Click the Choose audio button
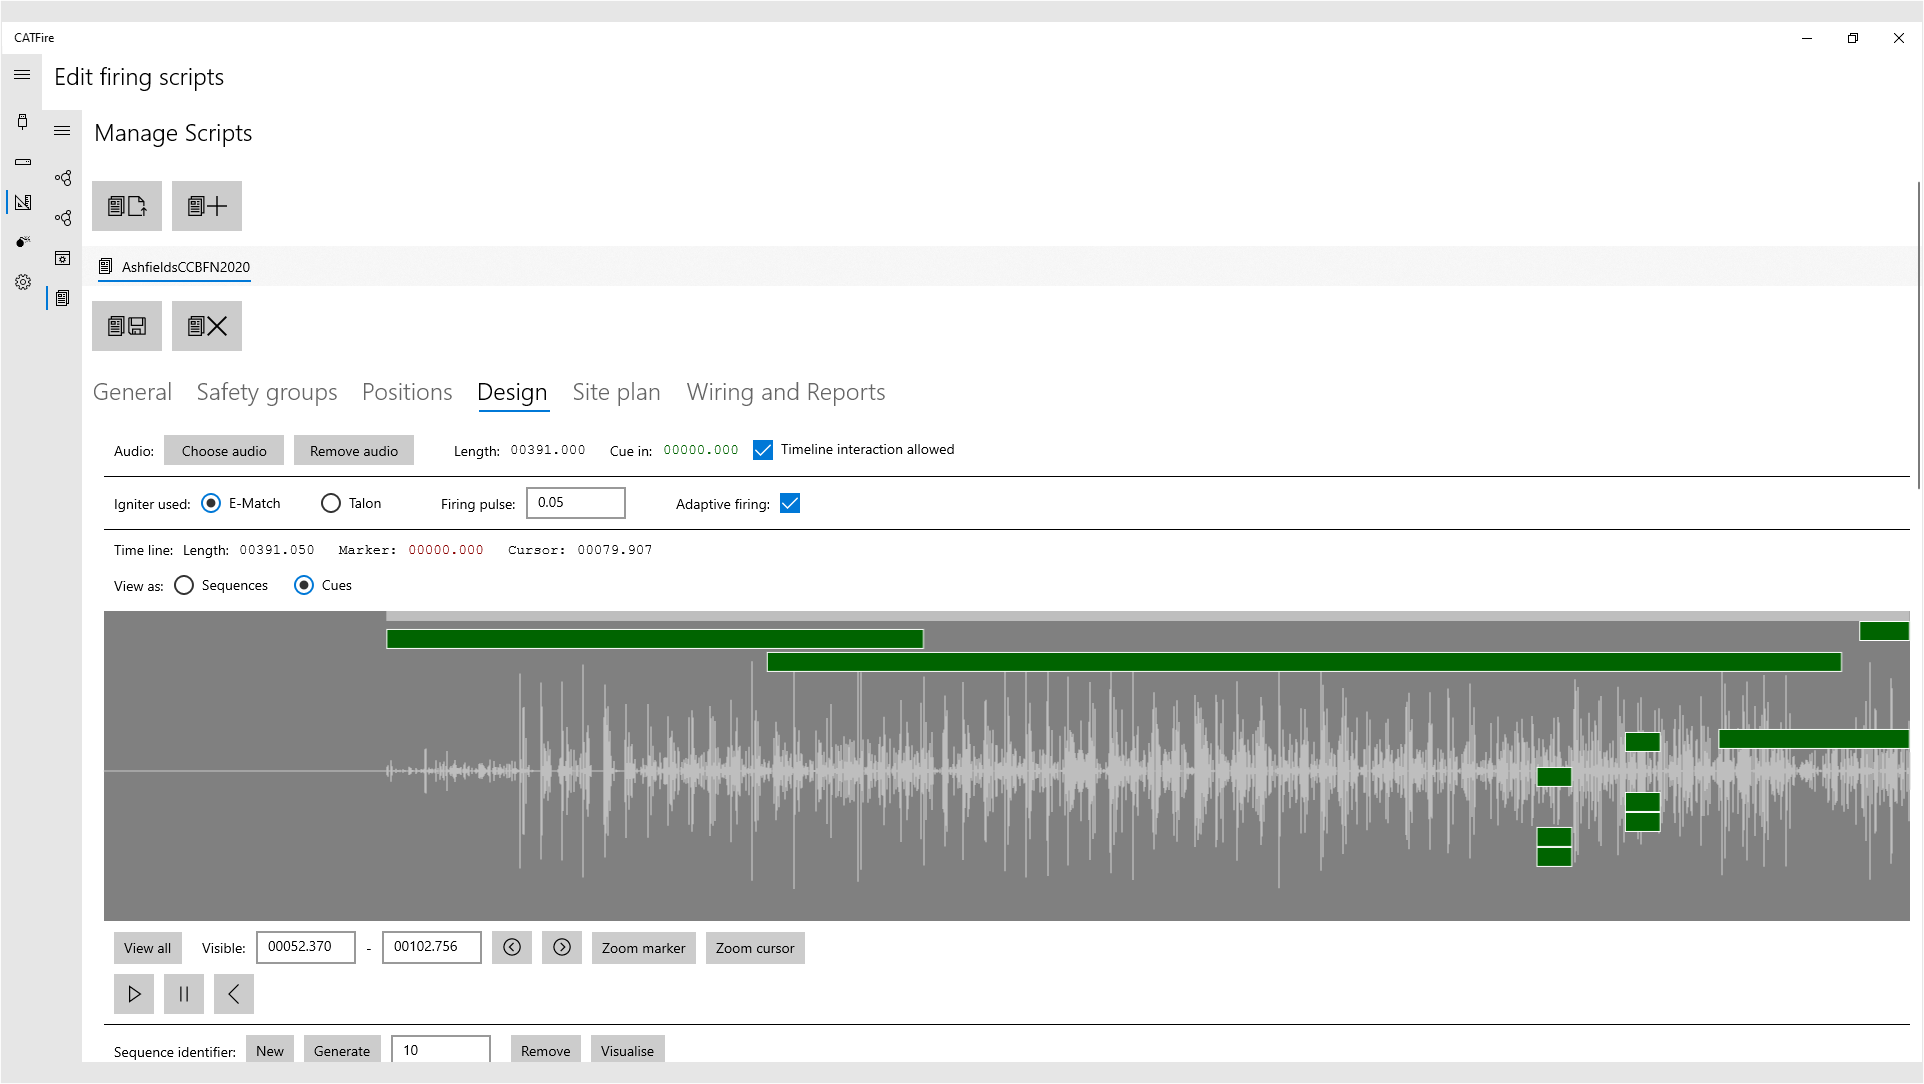The image size is (1924, 1084). click(x=224, y=451)
